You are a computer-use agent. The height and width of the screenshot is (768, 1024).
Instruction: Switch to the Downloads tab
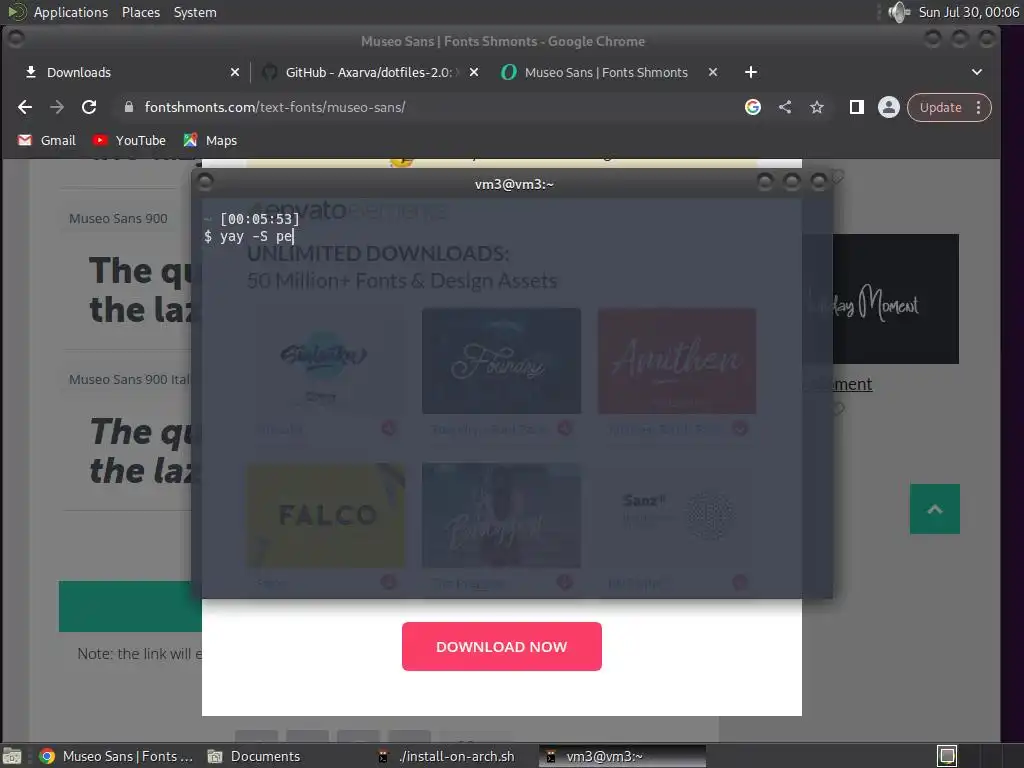point(125,72)
